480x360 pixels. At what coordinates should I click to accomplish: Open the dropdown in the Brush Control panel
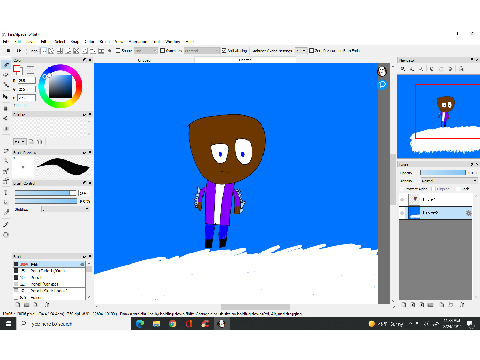[x=65, y=209]
